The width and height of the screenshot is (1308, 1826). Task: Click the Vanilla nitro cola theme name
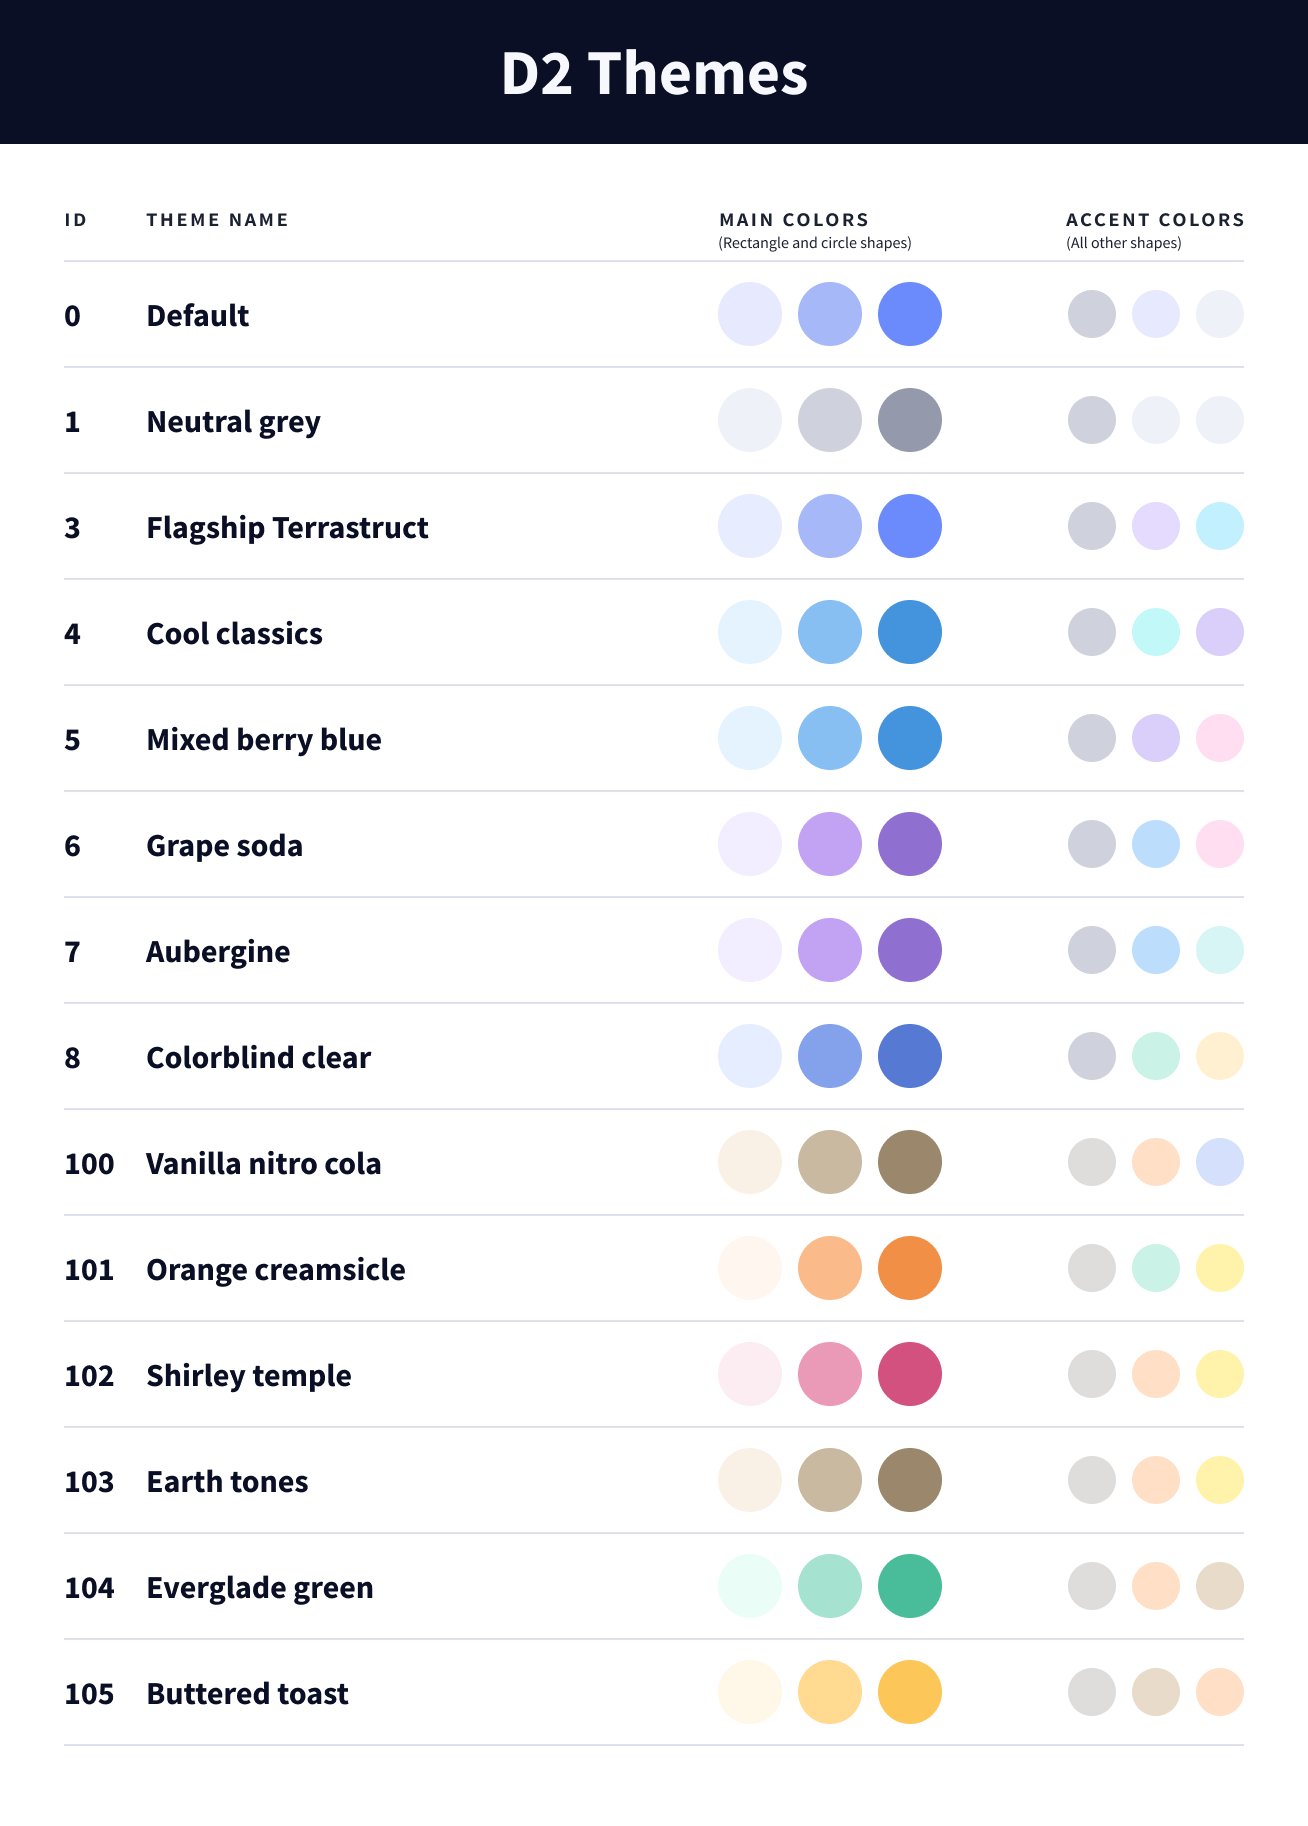(x=263, y=1163)
